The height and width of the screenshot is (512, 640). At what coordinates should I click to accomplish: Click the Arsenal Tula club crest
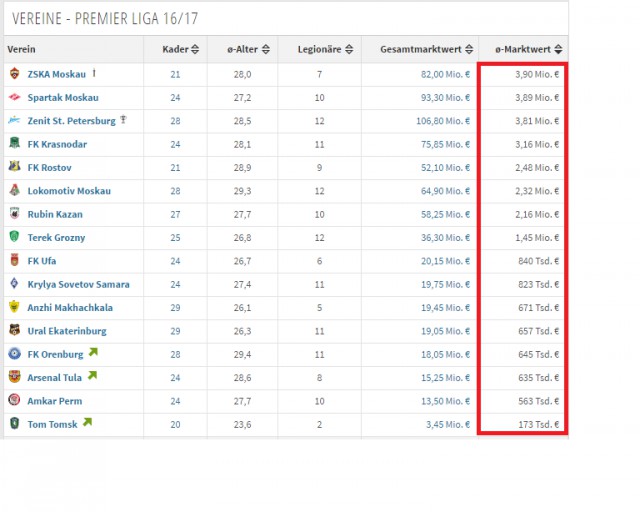[15, 376]
